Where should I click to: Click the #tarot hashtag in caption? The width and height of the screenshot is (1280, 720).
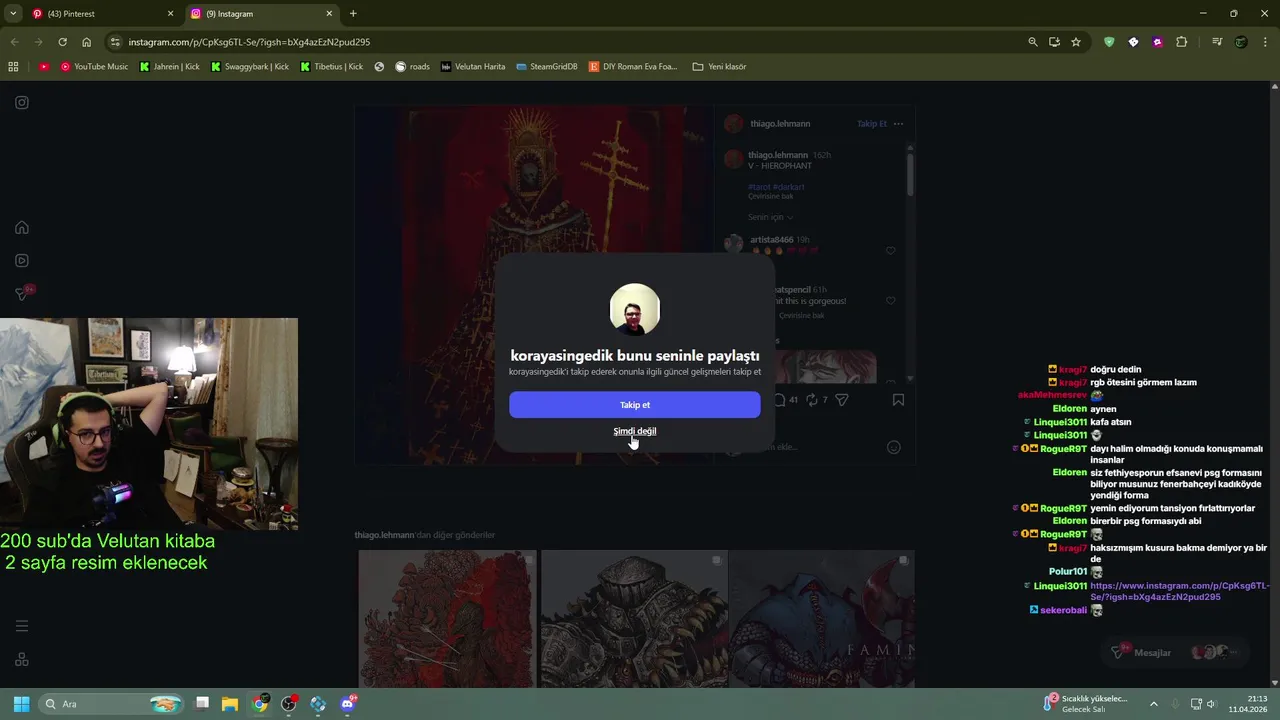[760, 187]
